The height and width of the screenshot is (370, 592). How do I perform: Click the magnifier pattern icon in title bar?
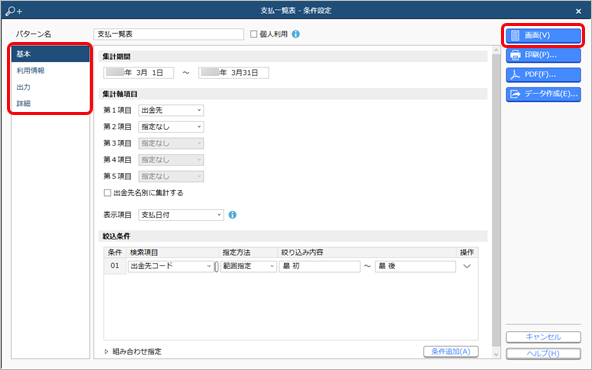pyautogui.click(x=14, y=11)
